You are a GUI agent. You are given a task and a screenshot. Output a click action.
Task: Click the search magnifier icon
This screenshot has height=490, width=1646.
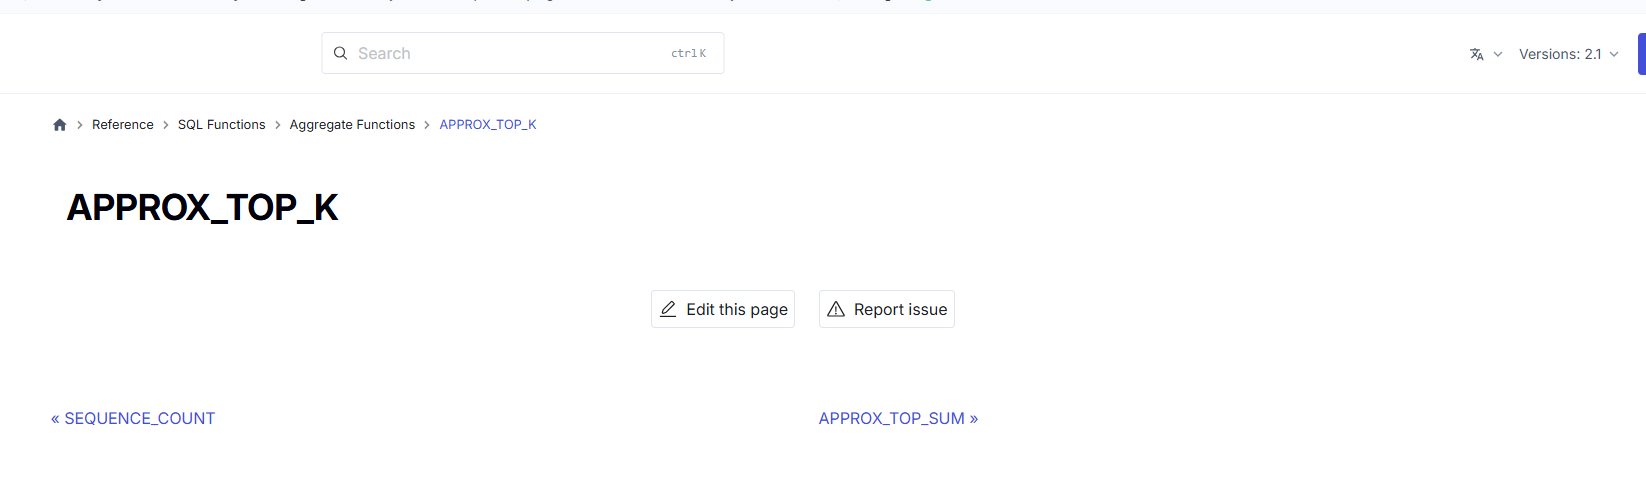(x=340, y=53)
